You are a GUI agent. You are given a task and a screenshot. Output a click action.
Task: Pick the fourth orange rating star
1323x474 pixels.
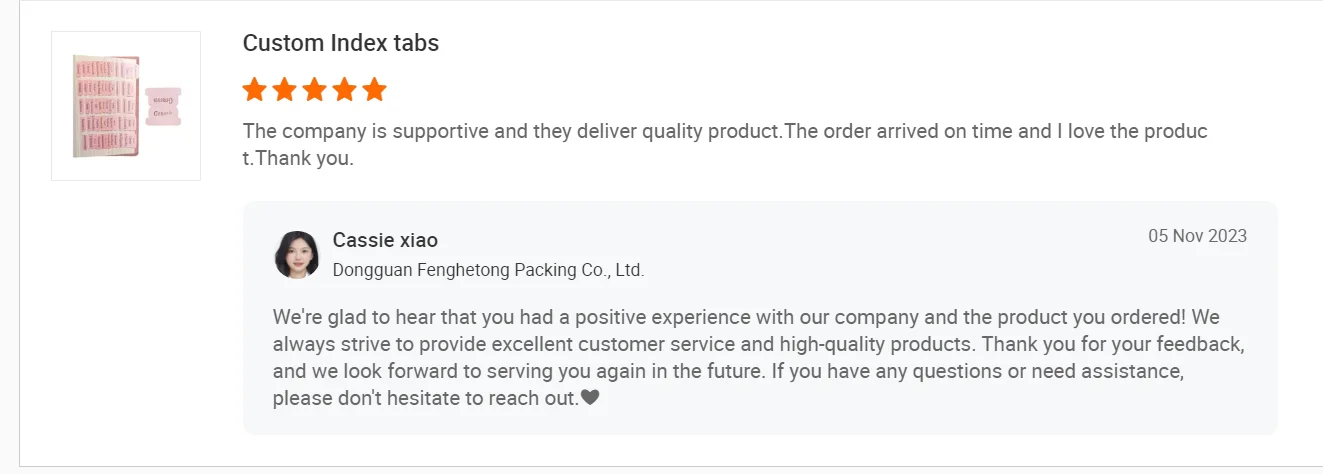pos(344,91)
